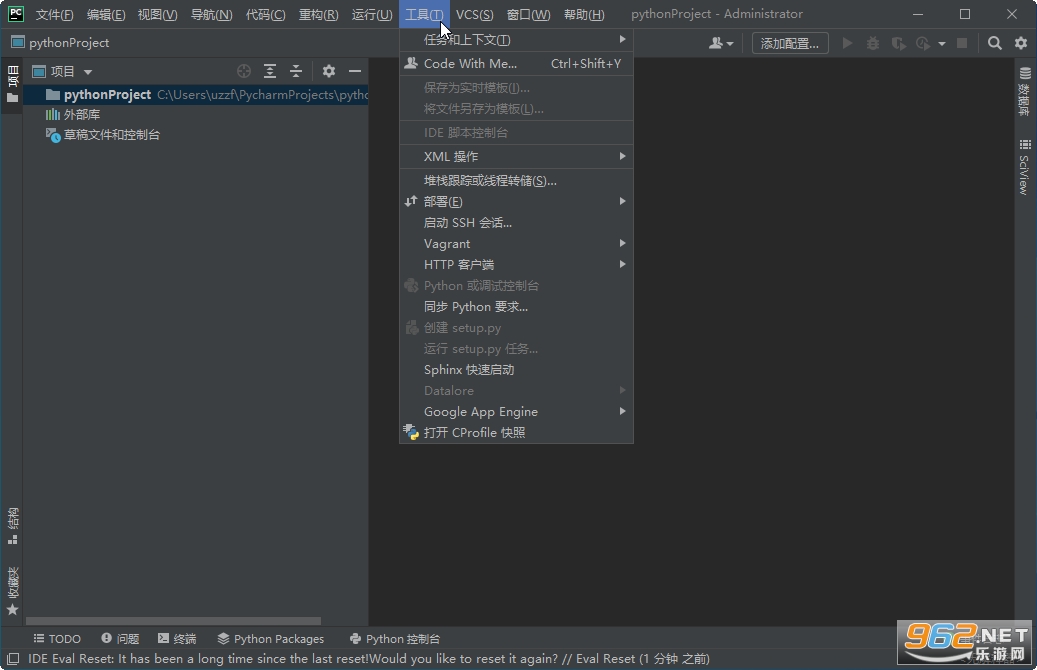Choose 启动 SSH 会话... entry
Image resolution: width=1037 pixels, height=670 pixels.
tap(517, 222)
